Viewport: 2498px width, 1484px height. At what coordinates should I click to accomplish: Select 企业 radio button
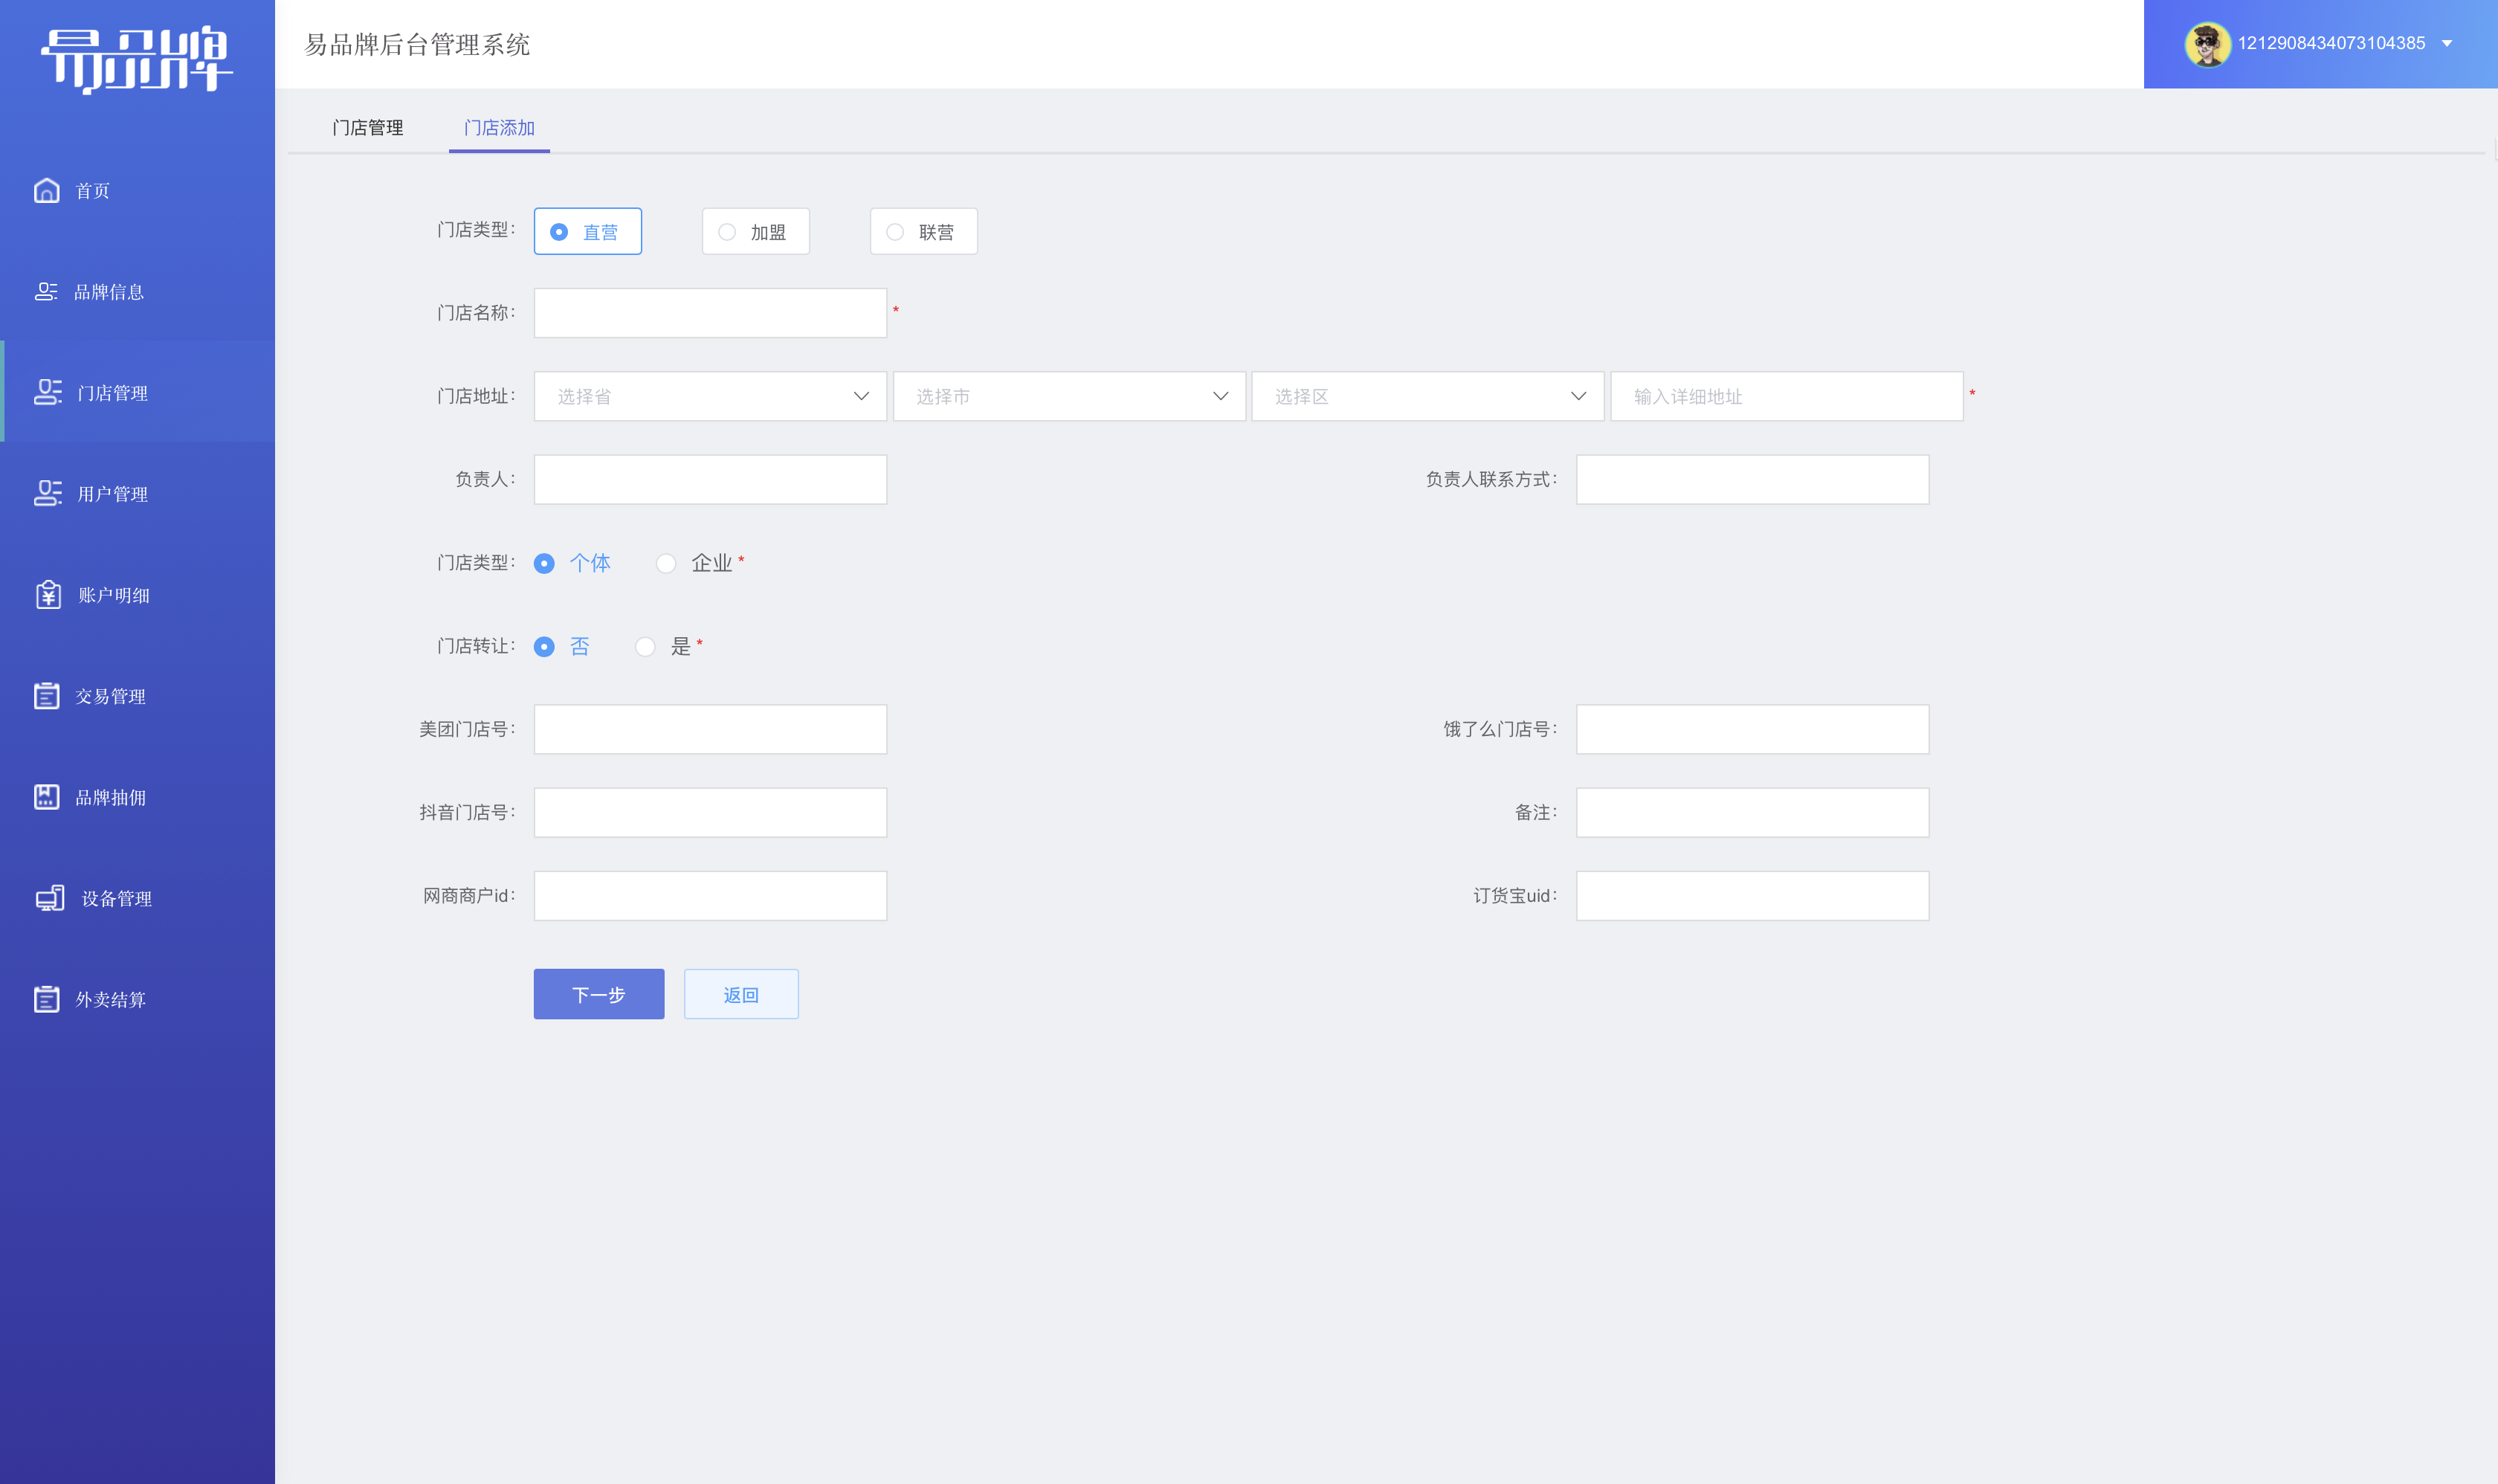coord(666,563)
